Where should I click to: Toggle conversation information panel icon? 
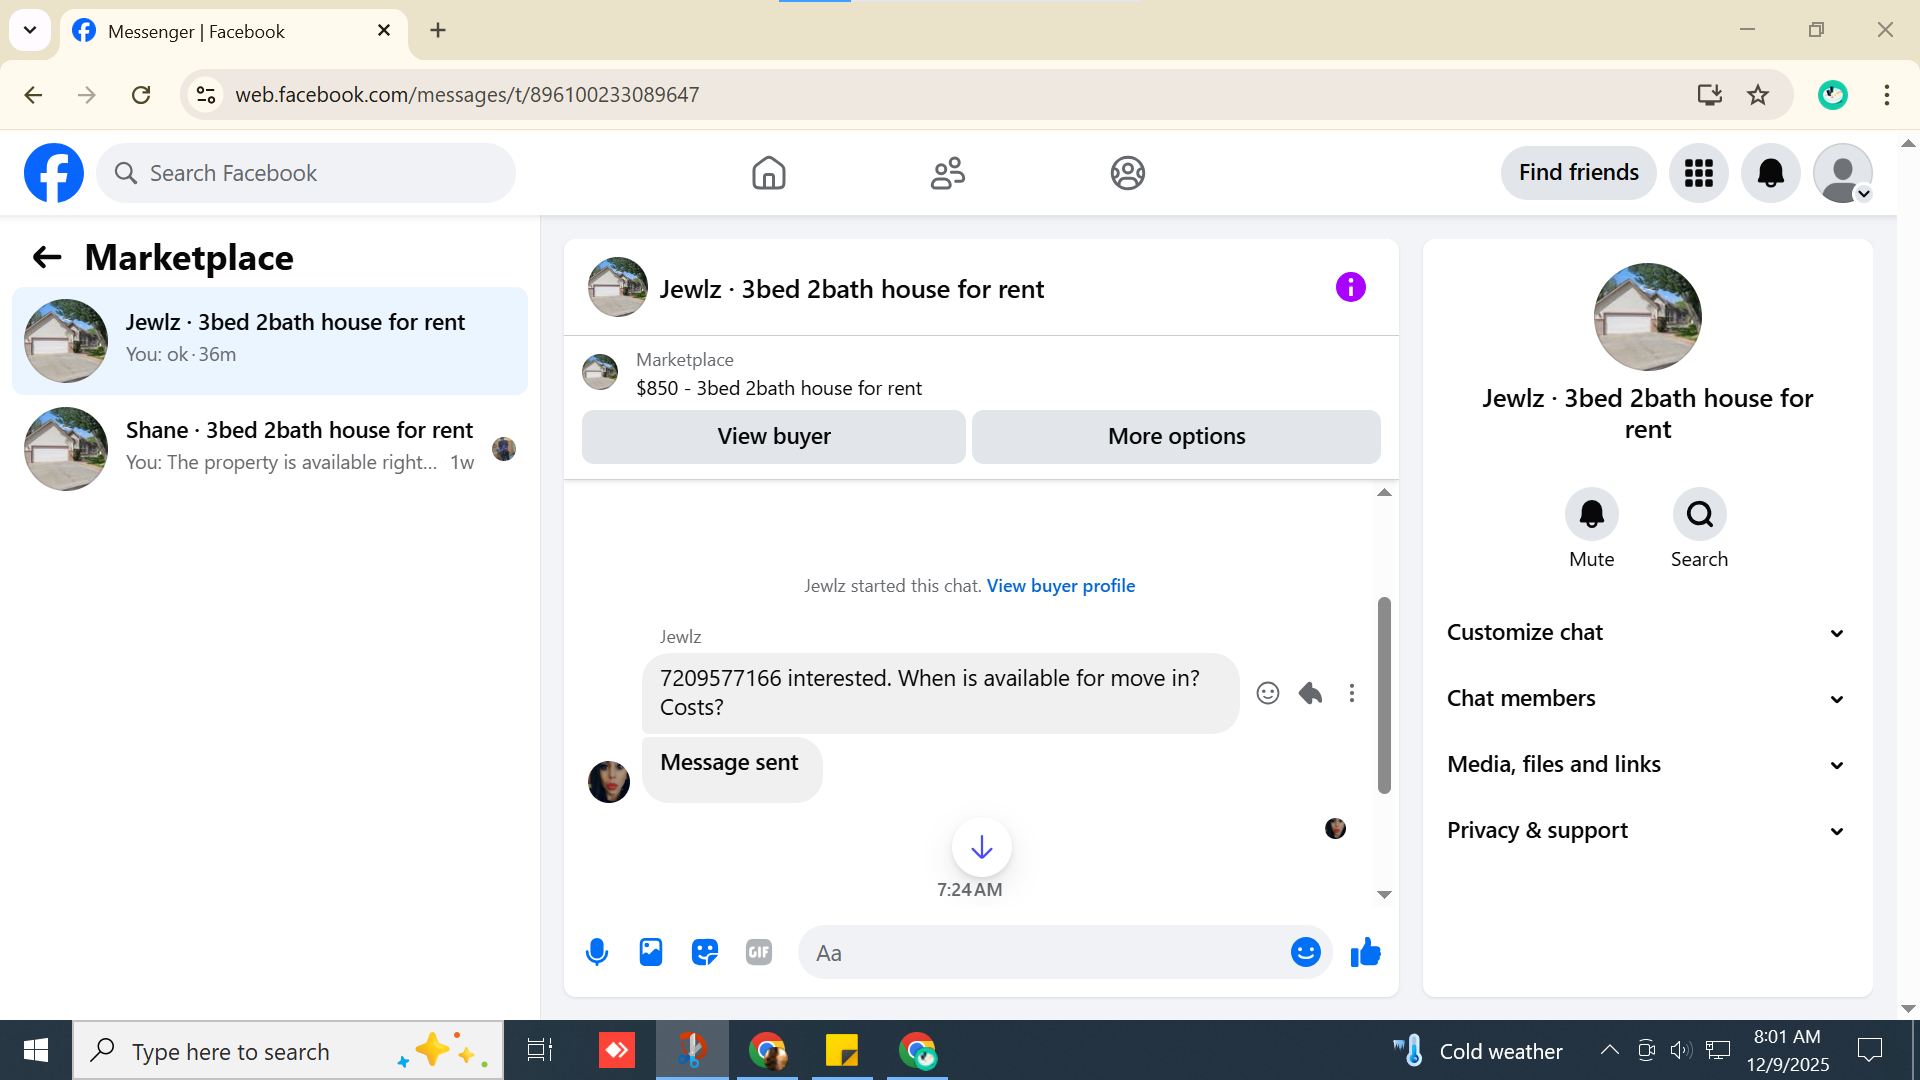pos(1350,288)
